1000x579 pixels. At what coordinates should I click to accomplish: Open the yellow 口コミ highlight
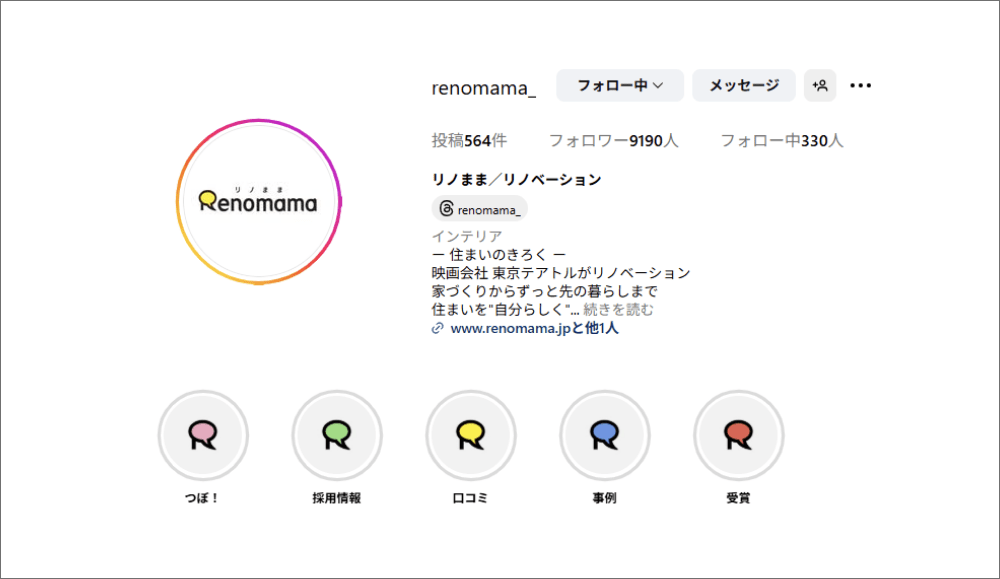point(471,436)
